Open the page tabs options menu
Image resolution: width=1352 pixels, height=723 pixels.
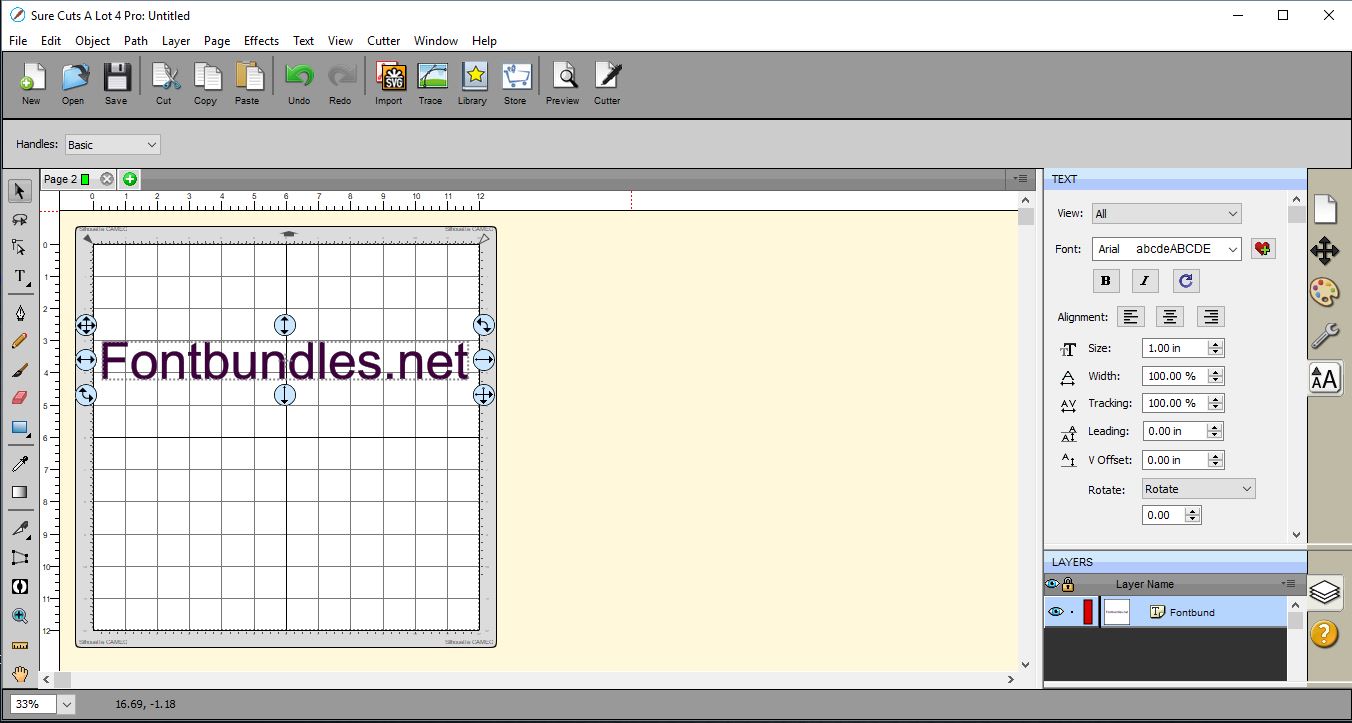(1020, 179)
